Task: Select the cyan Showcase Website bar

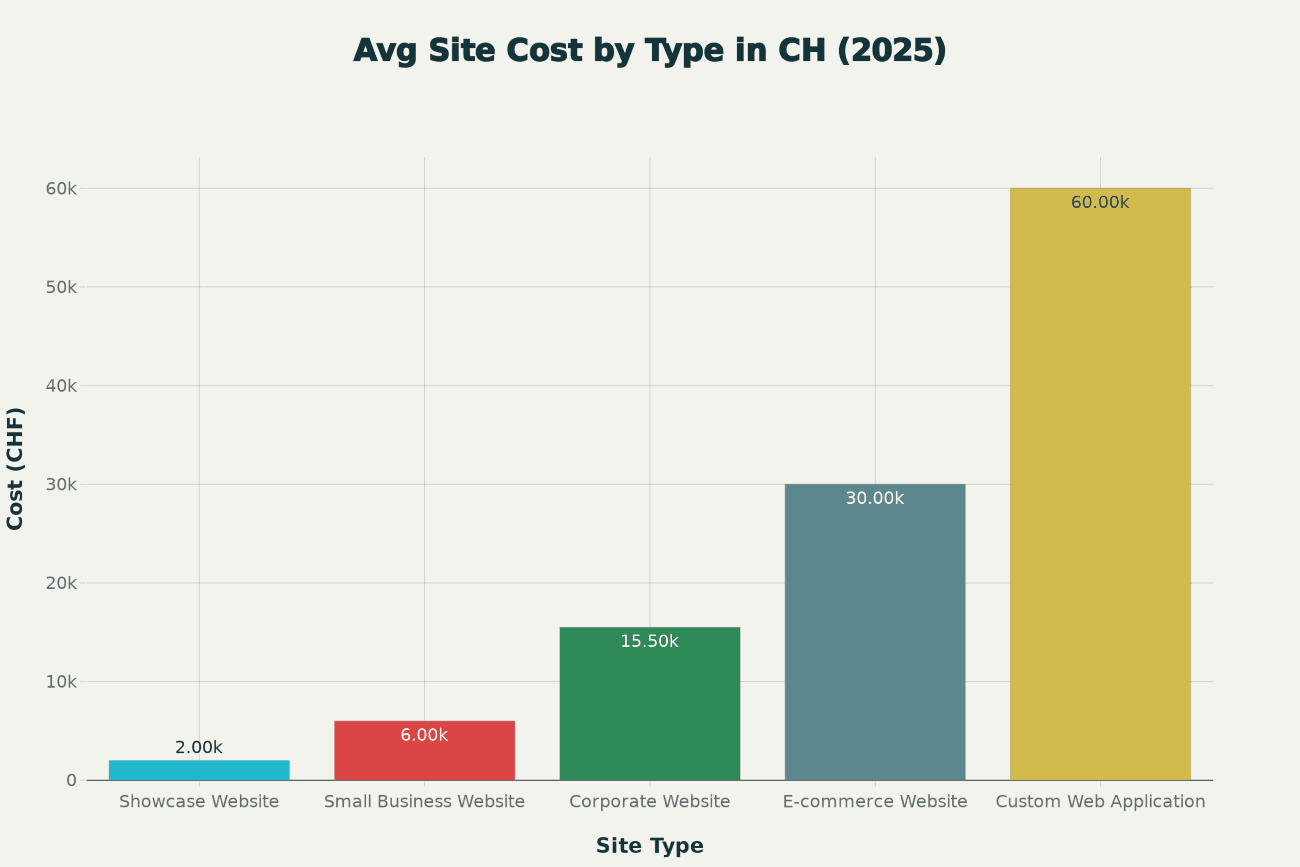Action: (x=199, y=771)
